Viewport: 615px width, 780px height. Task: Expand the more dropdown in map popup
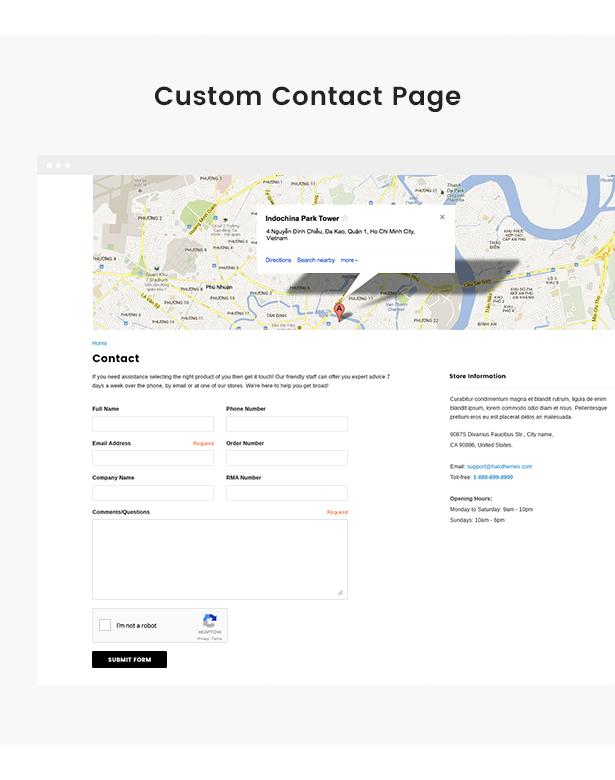click(x=349, y=260)
